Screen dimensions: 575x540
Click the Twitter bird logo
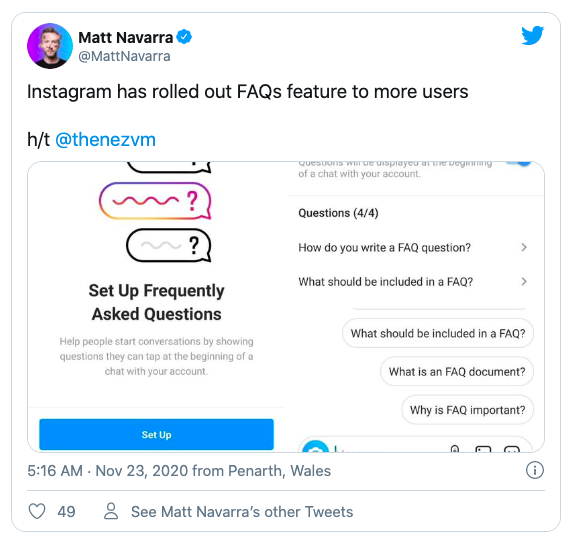(533, 36)
